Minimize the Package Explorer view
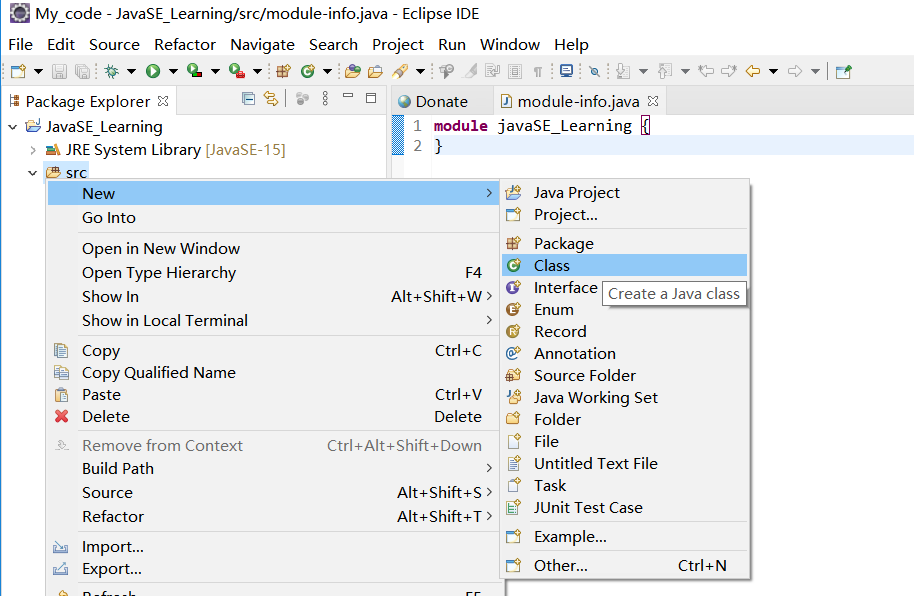This screenshot has width=914, height=596. tap(348, 96)
